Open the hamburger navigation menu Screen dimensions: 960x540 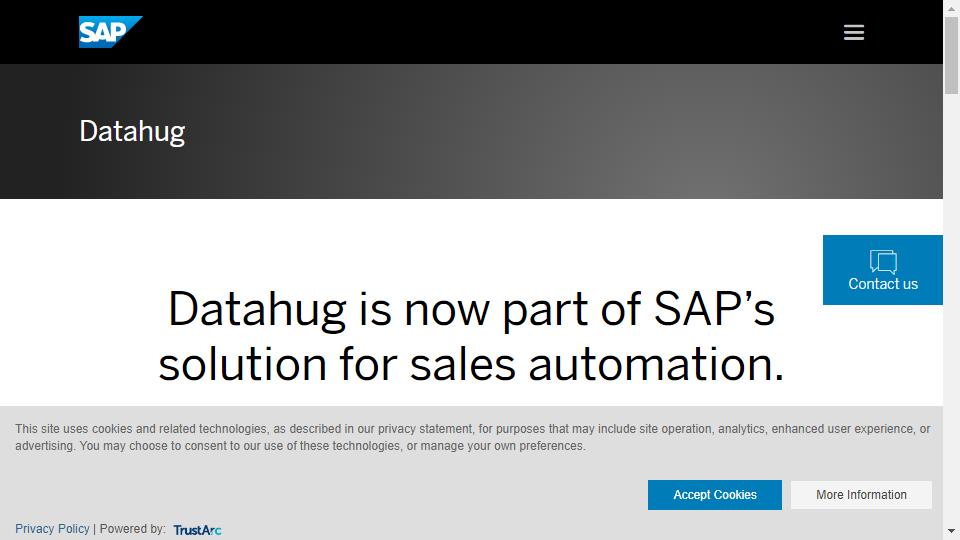pos(853,32)
